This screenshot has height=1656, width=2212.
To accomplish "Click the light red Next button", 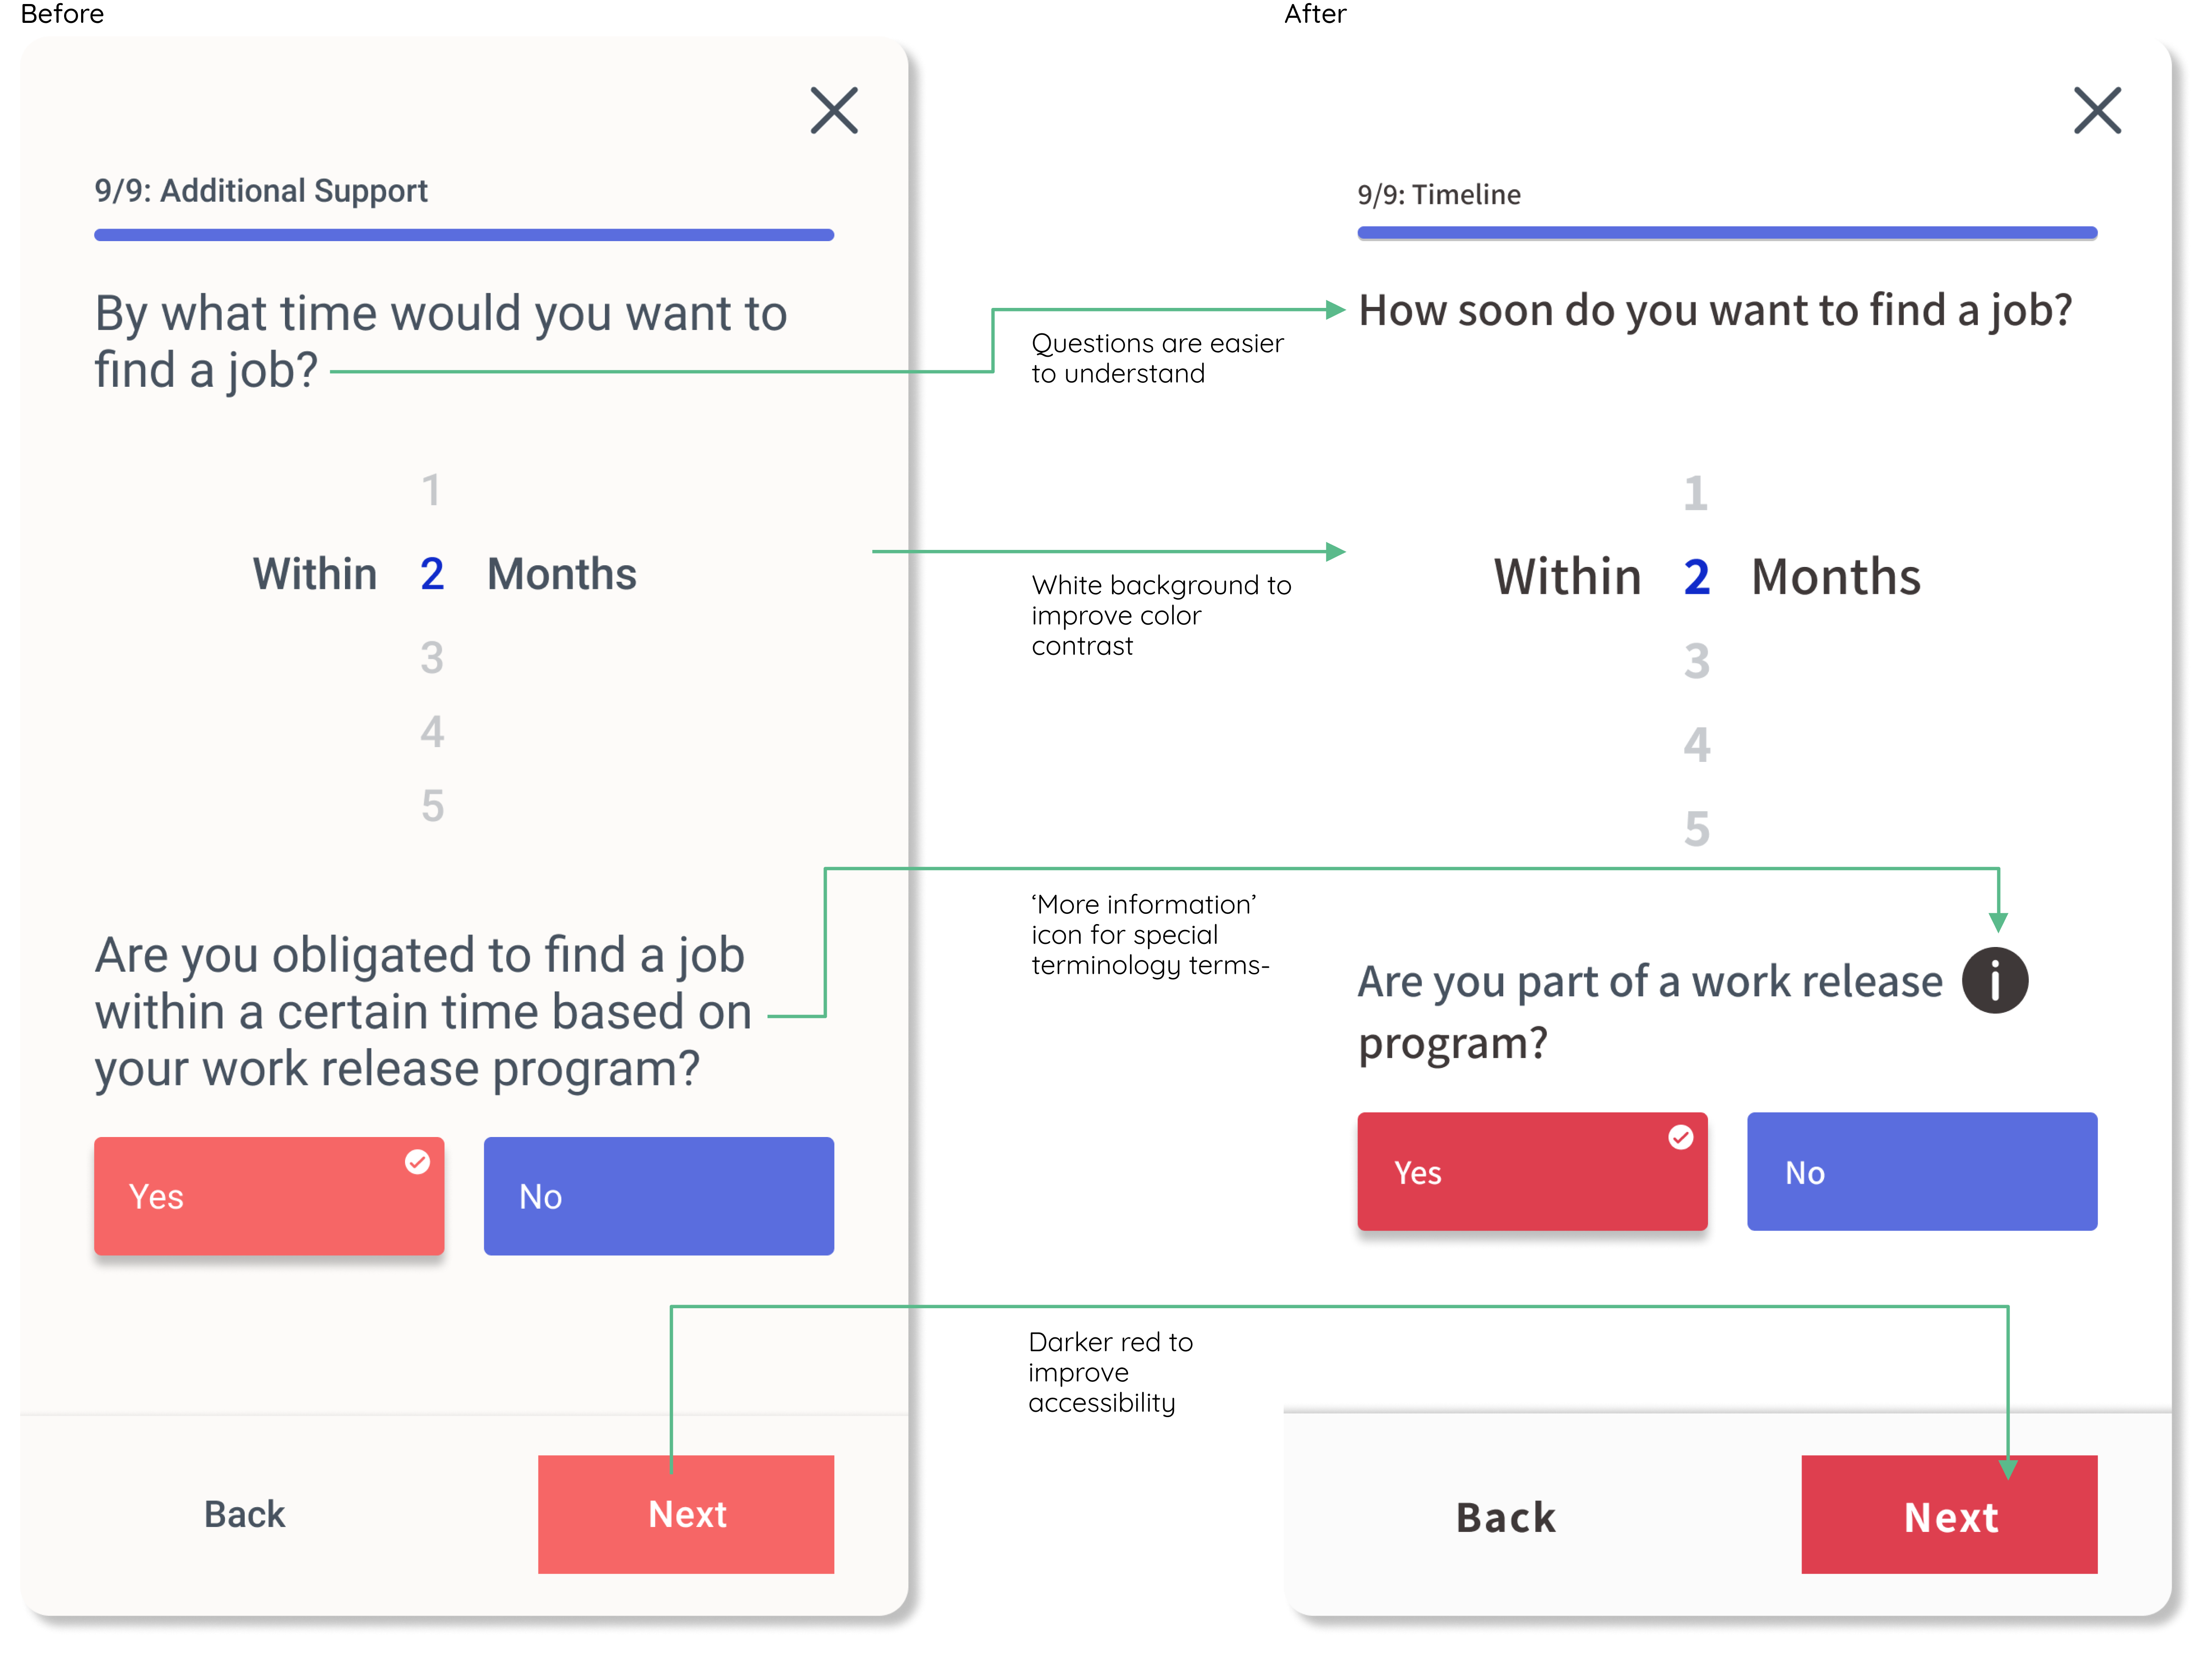I will [686, 1513].
